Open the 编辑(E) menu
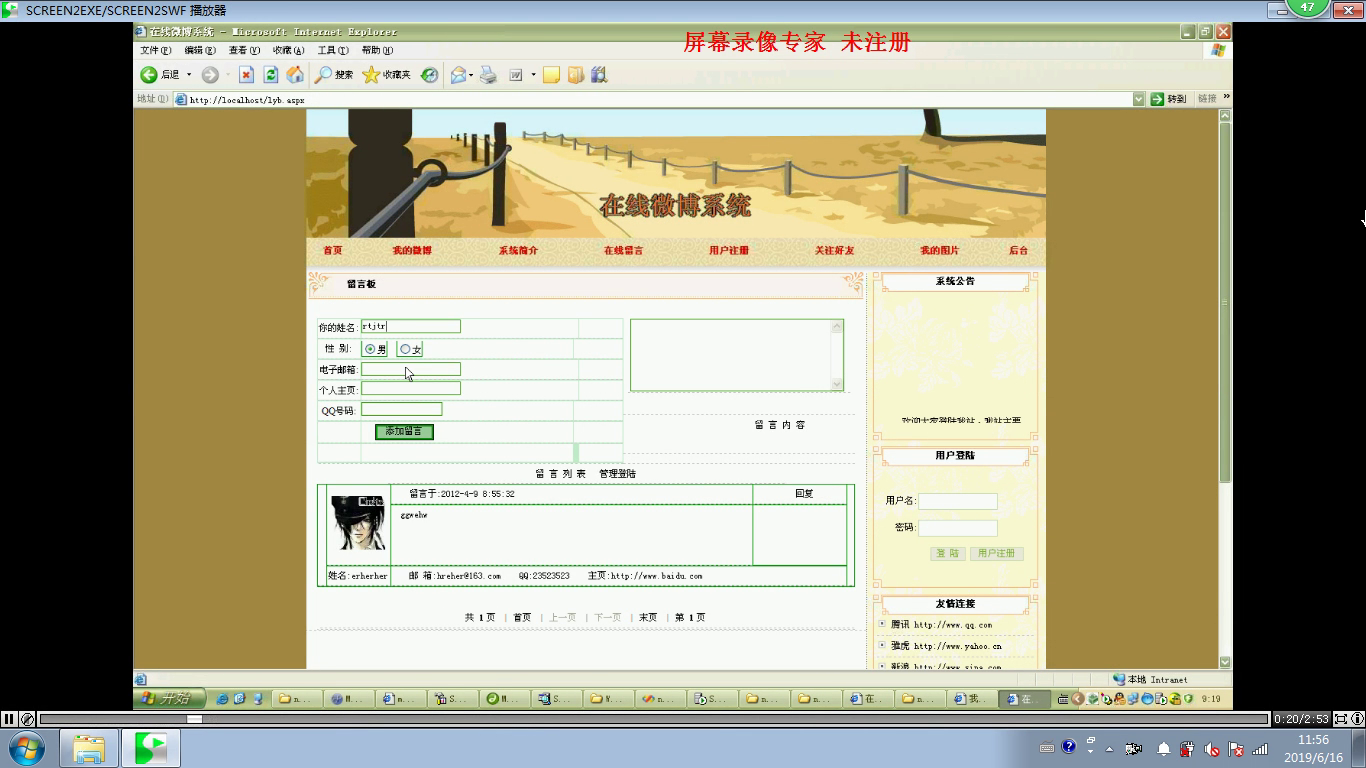 [200, 50]
